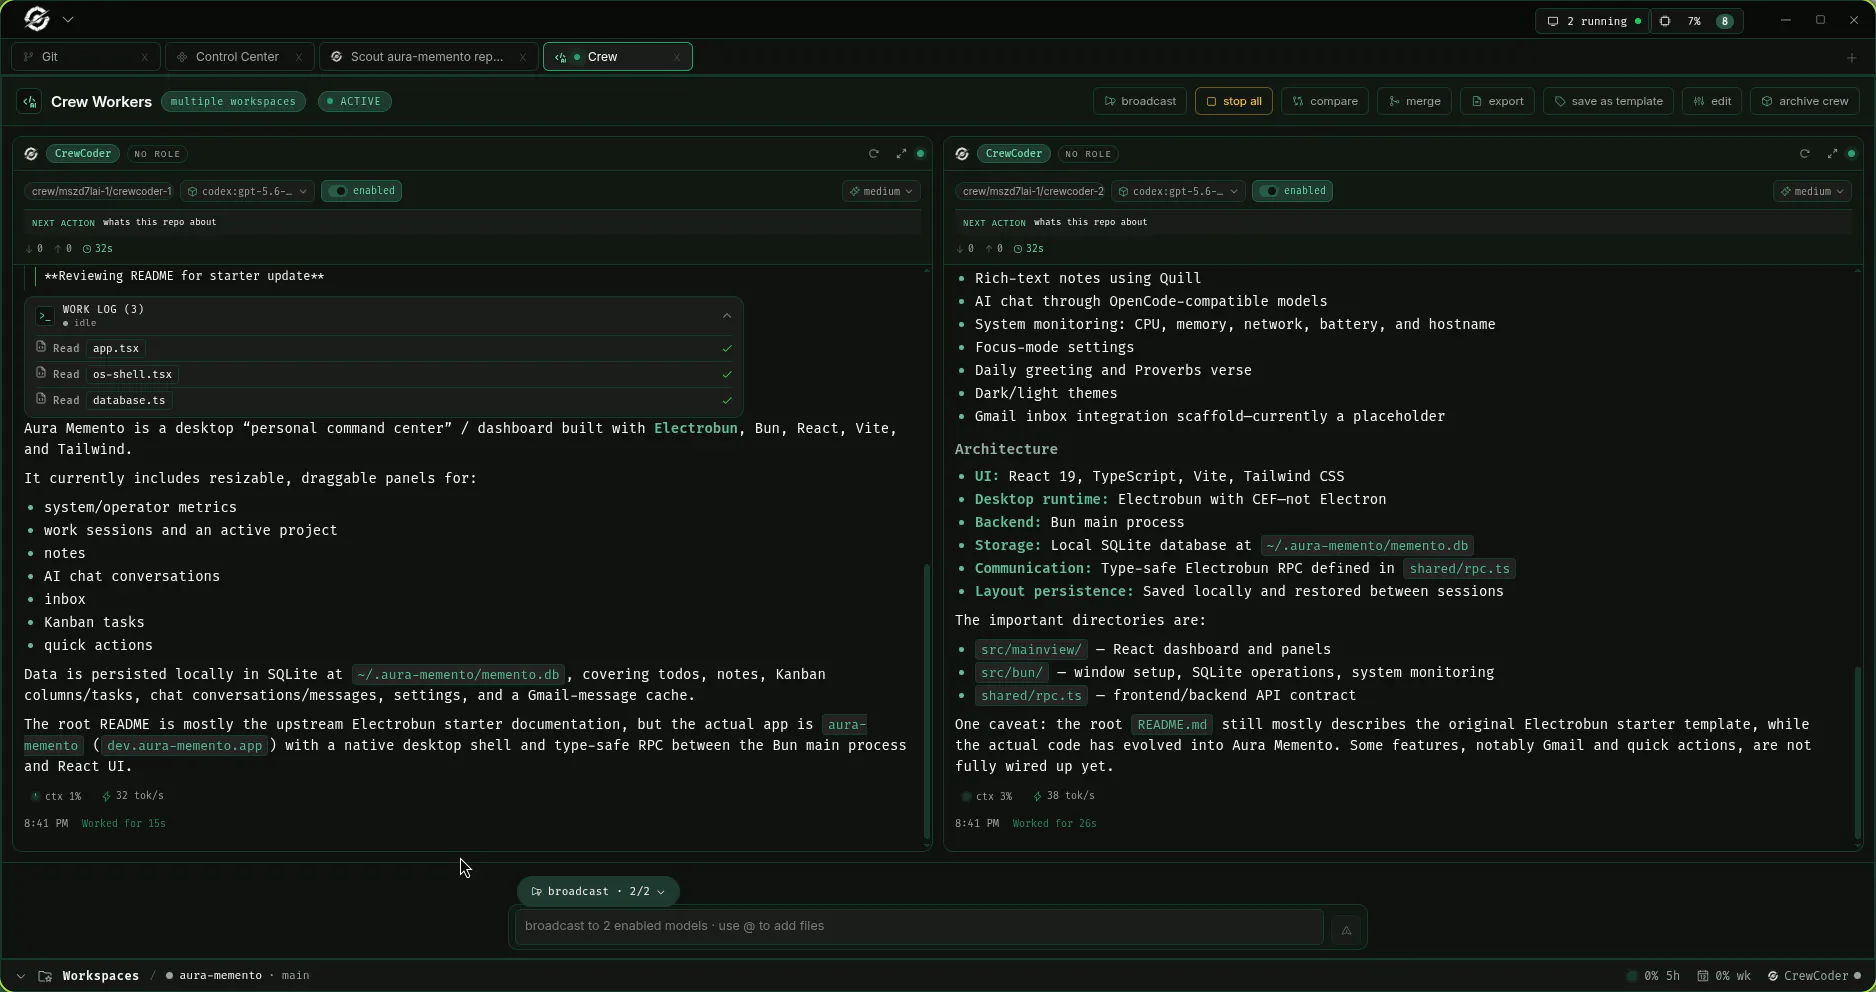Toggle enabled switch for crewcoder-2
This screenshot has height=992, width=1876.
coord(1292,191)
